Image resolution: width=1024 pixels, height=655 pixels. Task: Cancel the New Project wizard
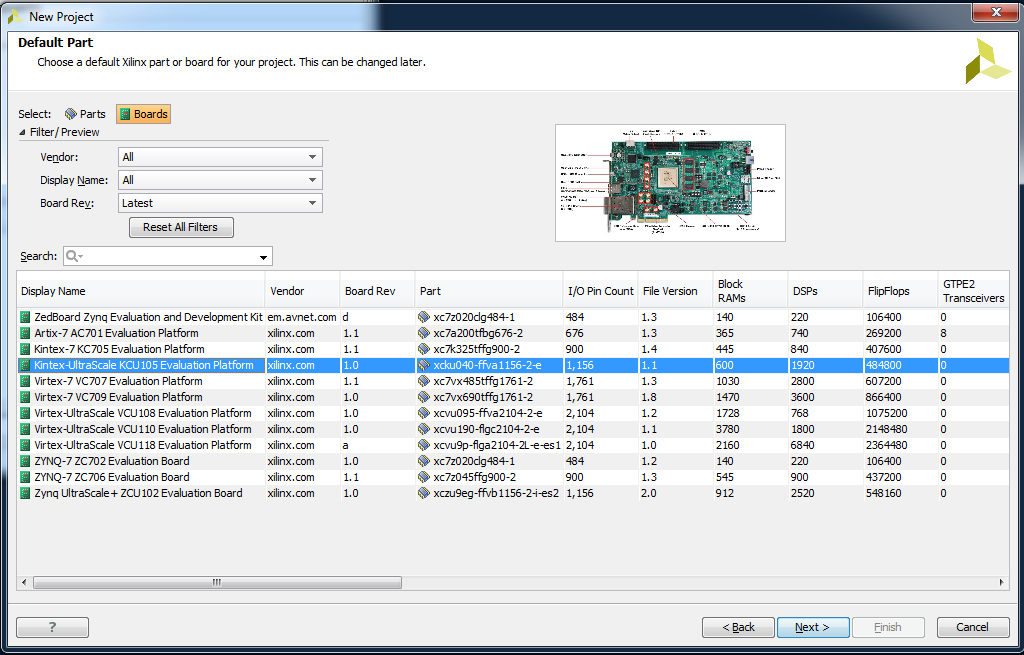(x=972, y=627)
